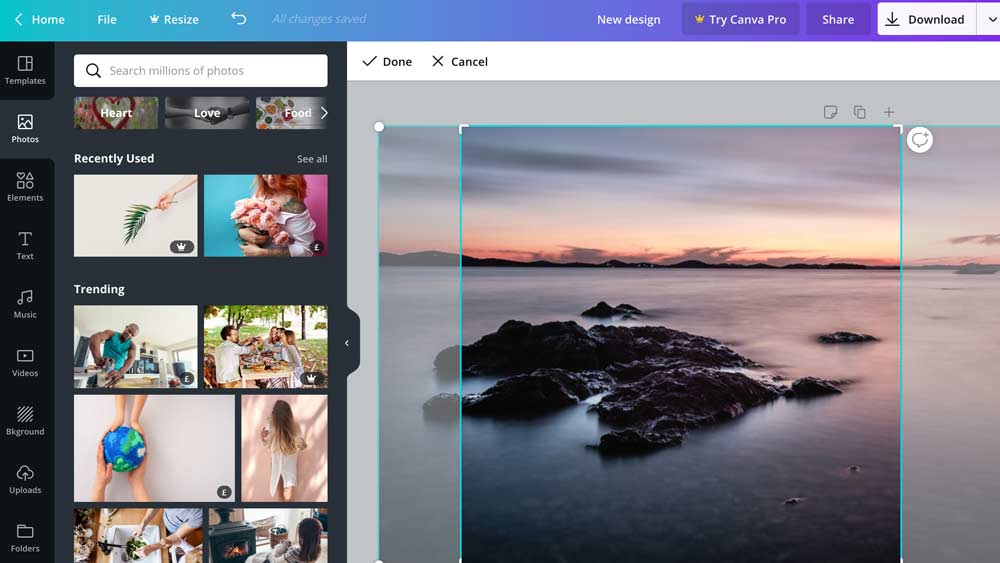Click the add comment bubble icon
The width and height of the screenshot is (1000, 563).
(x=920, y=140)
